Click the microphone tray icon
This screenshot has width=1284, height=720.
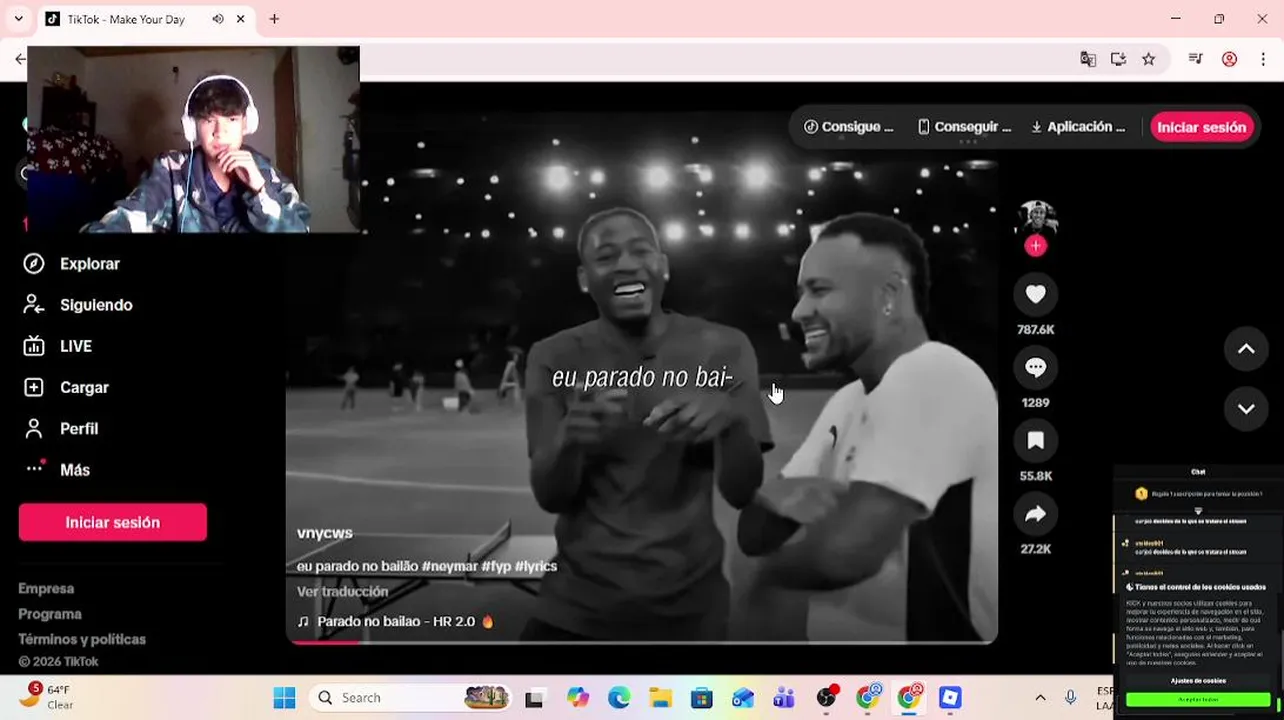pyautogui.click(x=1070, y=698)
